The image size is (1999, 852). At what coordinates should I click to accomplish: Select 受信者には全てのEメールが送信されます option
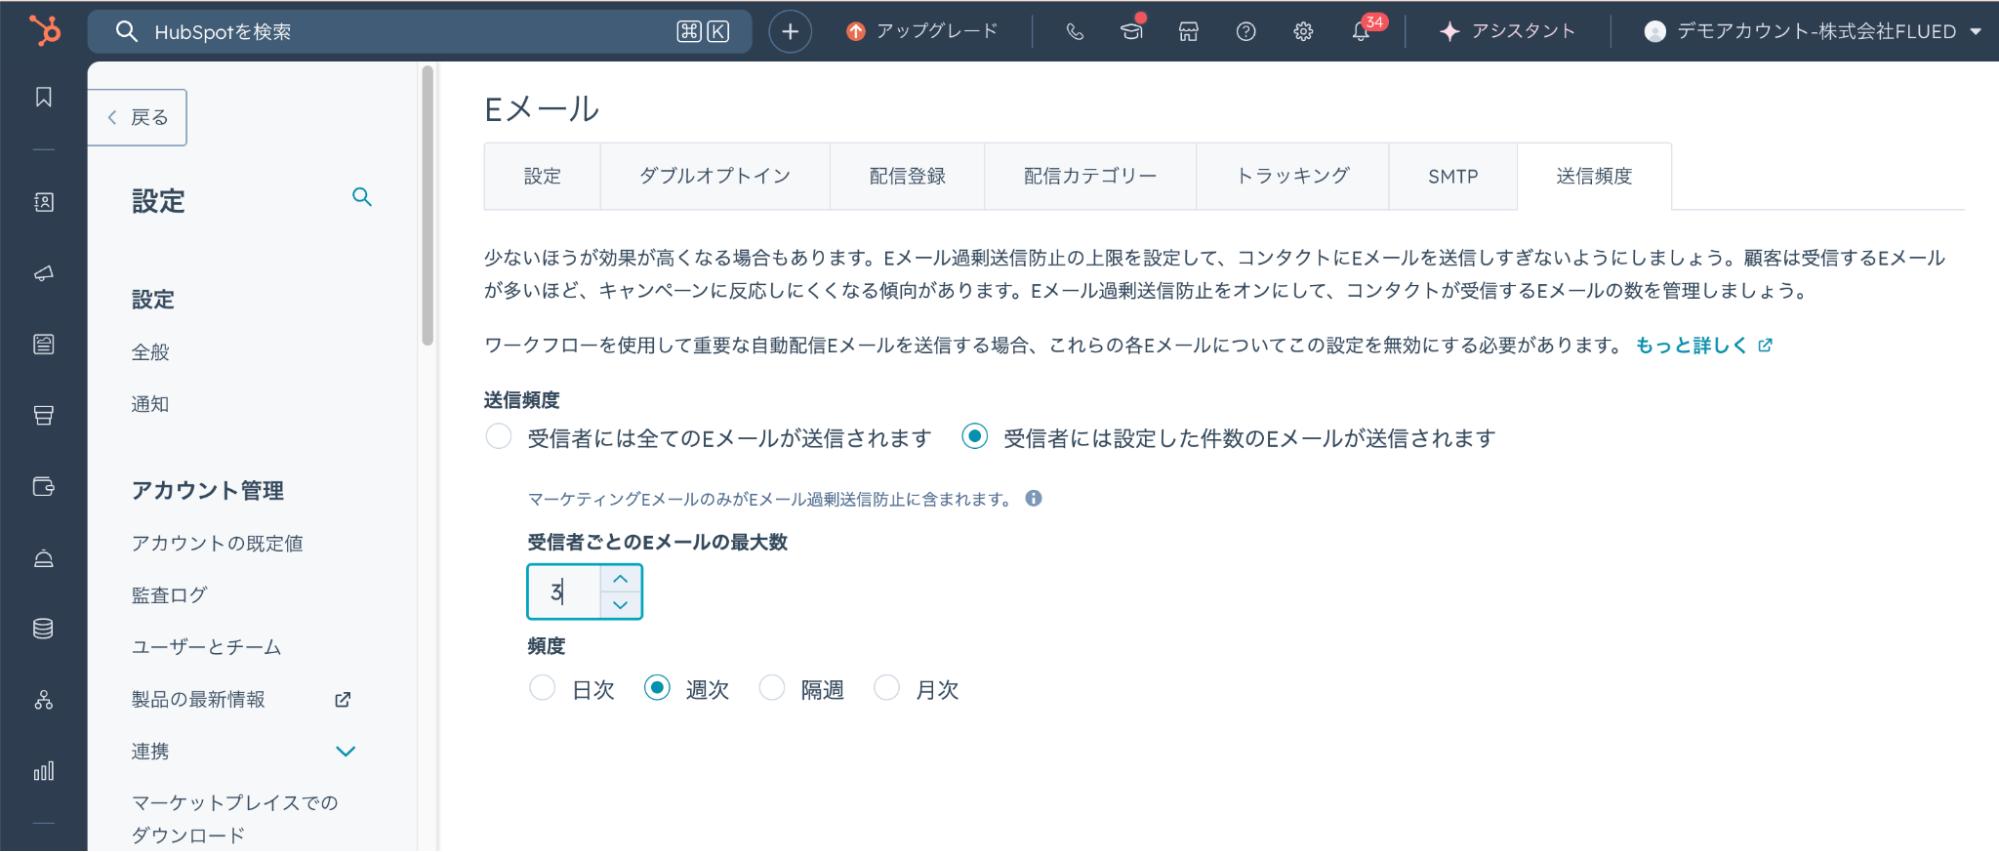point(499,437)
